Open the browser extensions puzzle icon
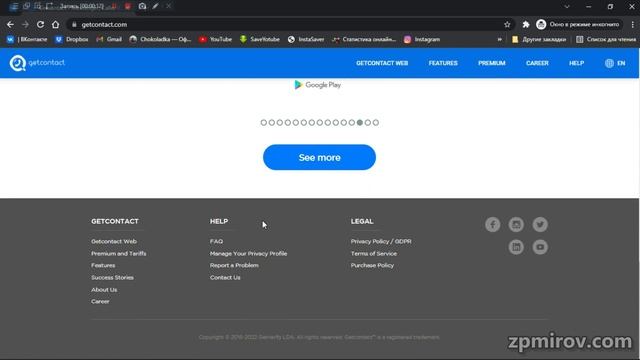Screen dimensions: 640x360 (526, 24)
